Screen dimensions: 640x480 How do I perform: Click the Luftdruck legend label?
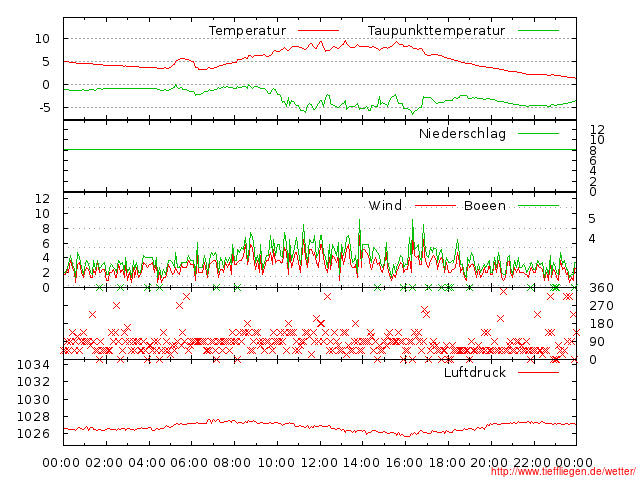point(475,372)
